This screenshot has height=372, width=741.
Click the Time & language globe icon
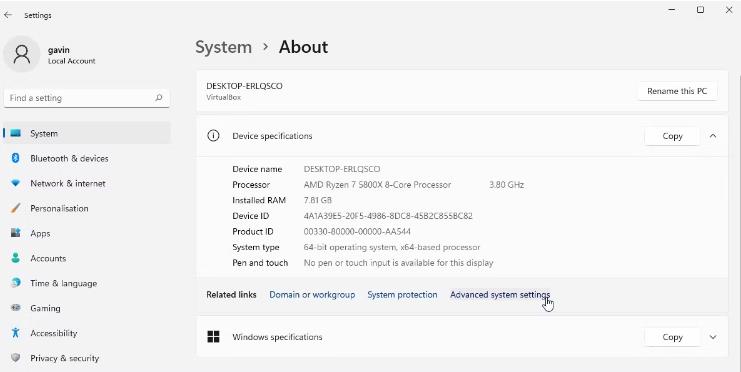16,283
